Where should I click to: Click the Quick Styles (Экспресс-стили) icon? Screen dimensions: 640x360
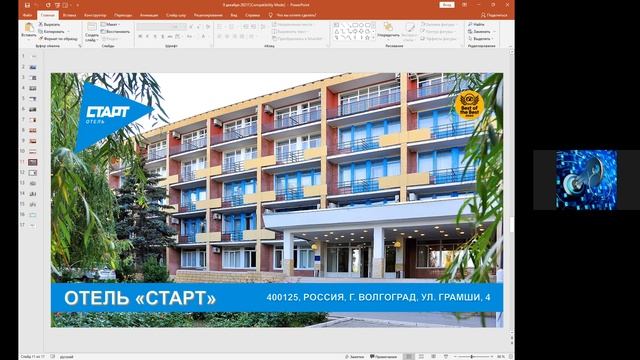[409, 28]
